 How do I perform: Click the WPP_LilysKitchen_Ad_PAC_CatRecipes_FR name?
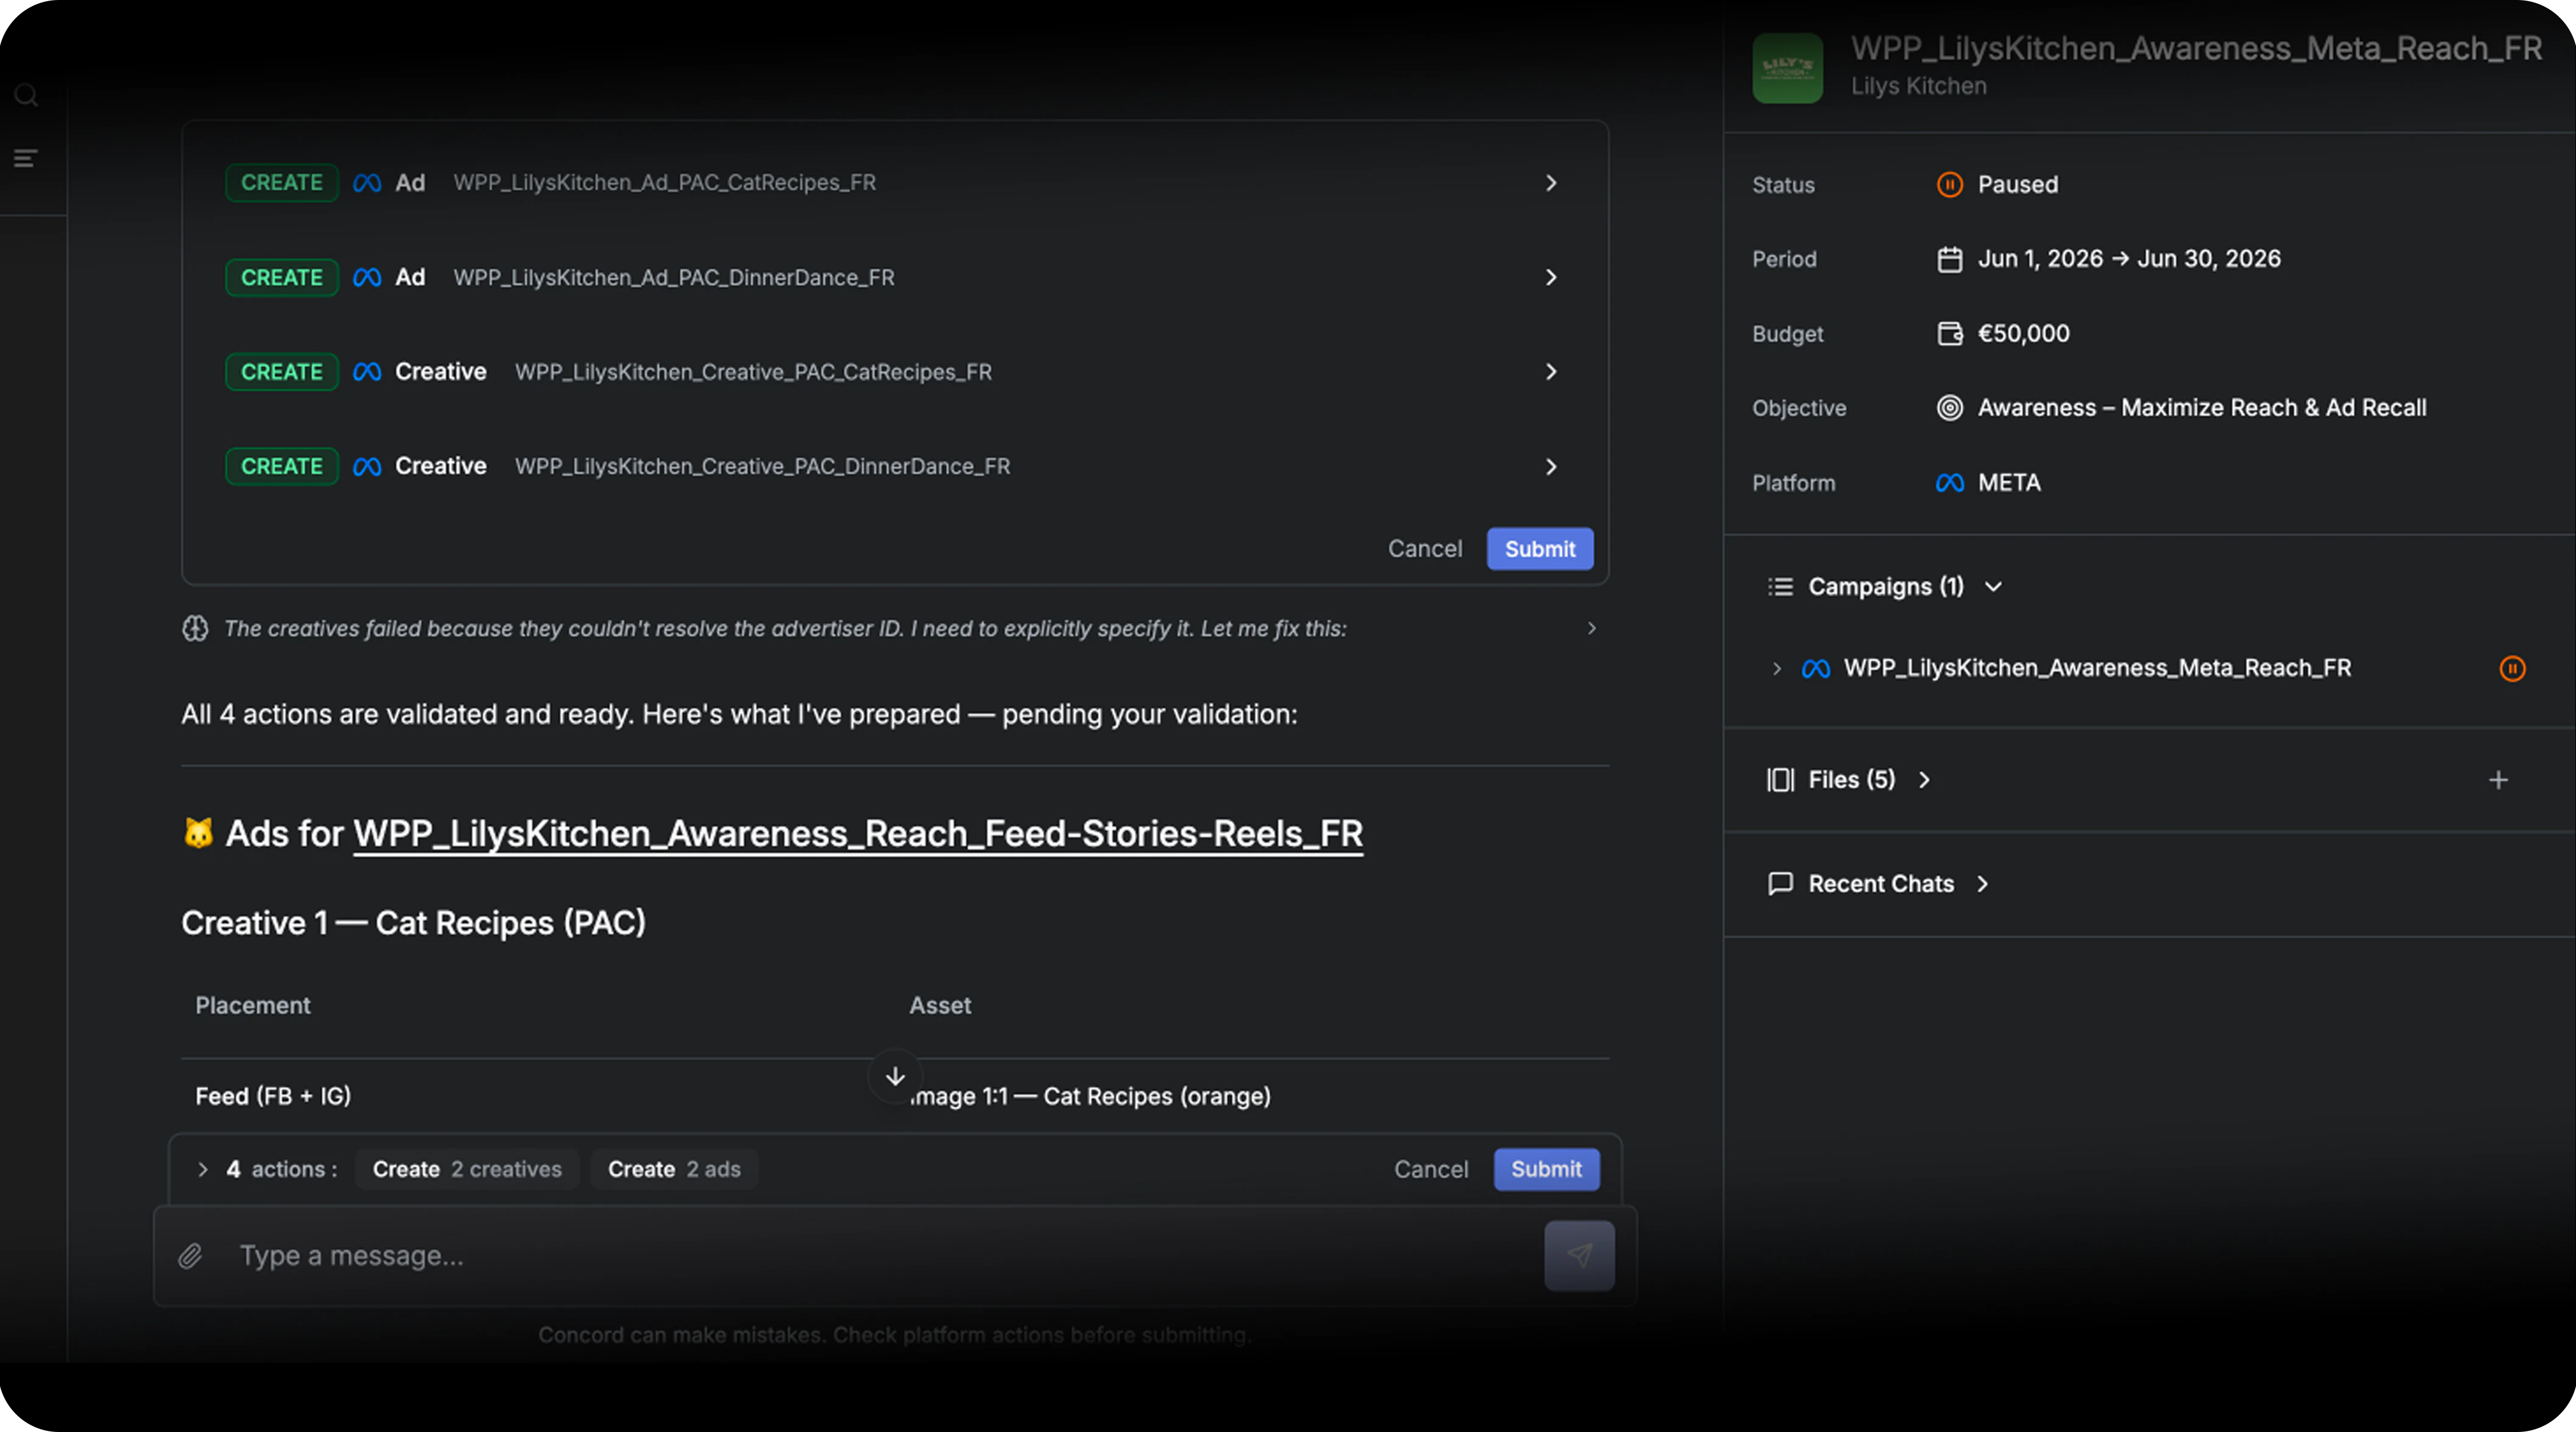[665, 183]
